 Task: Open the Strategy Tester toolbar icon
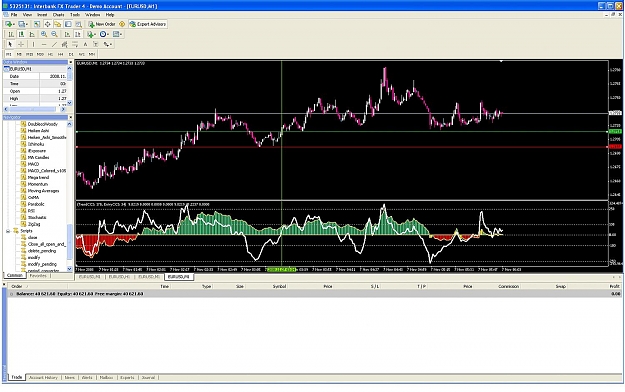click(x=79, y=24)
